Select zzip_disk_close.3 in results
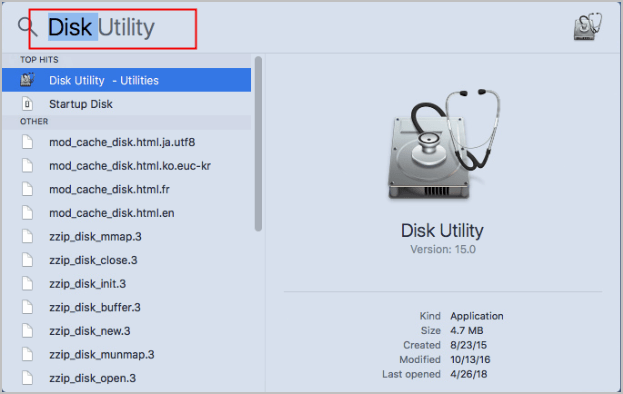 pos(126,260)
